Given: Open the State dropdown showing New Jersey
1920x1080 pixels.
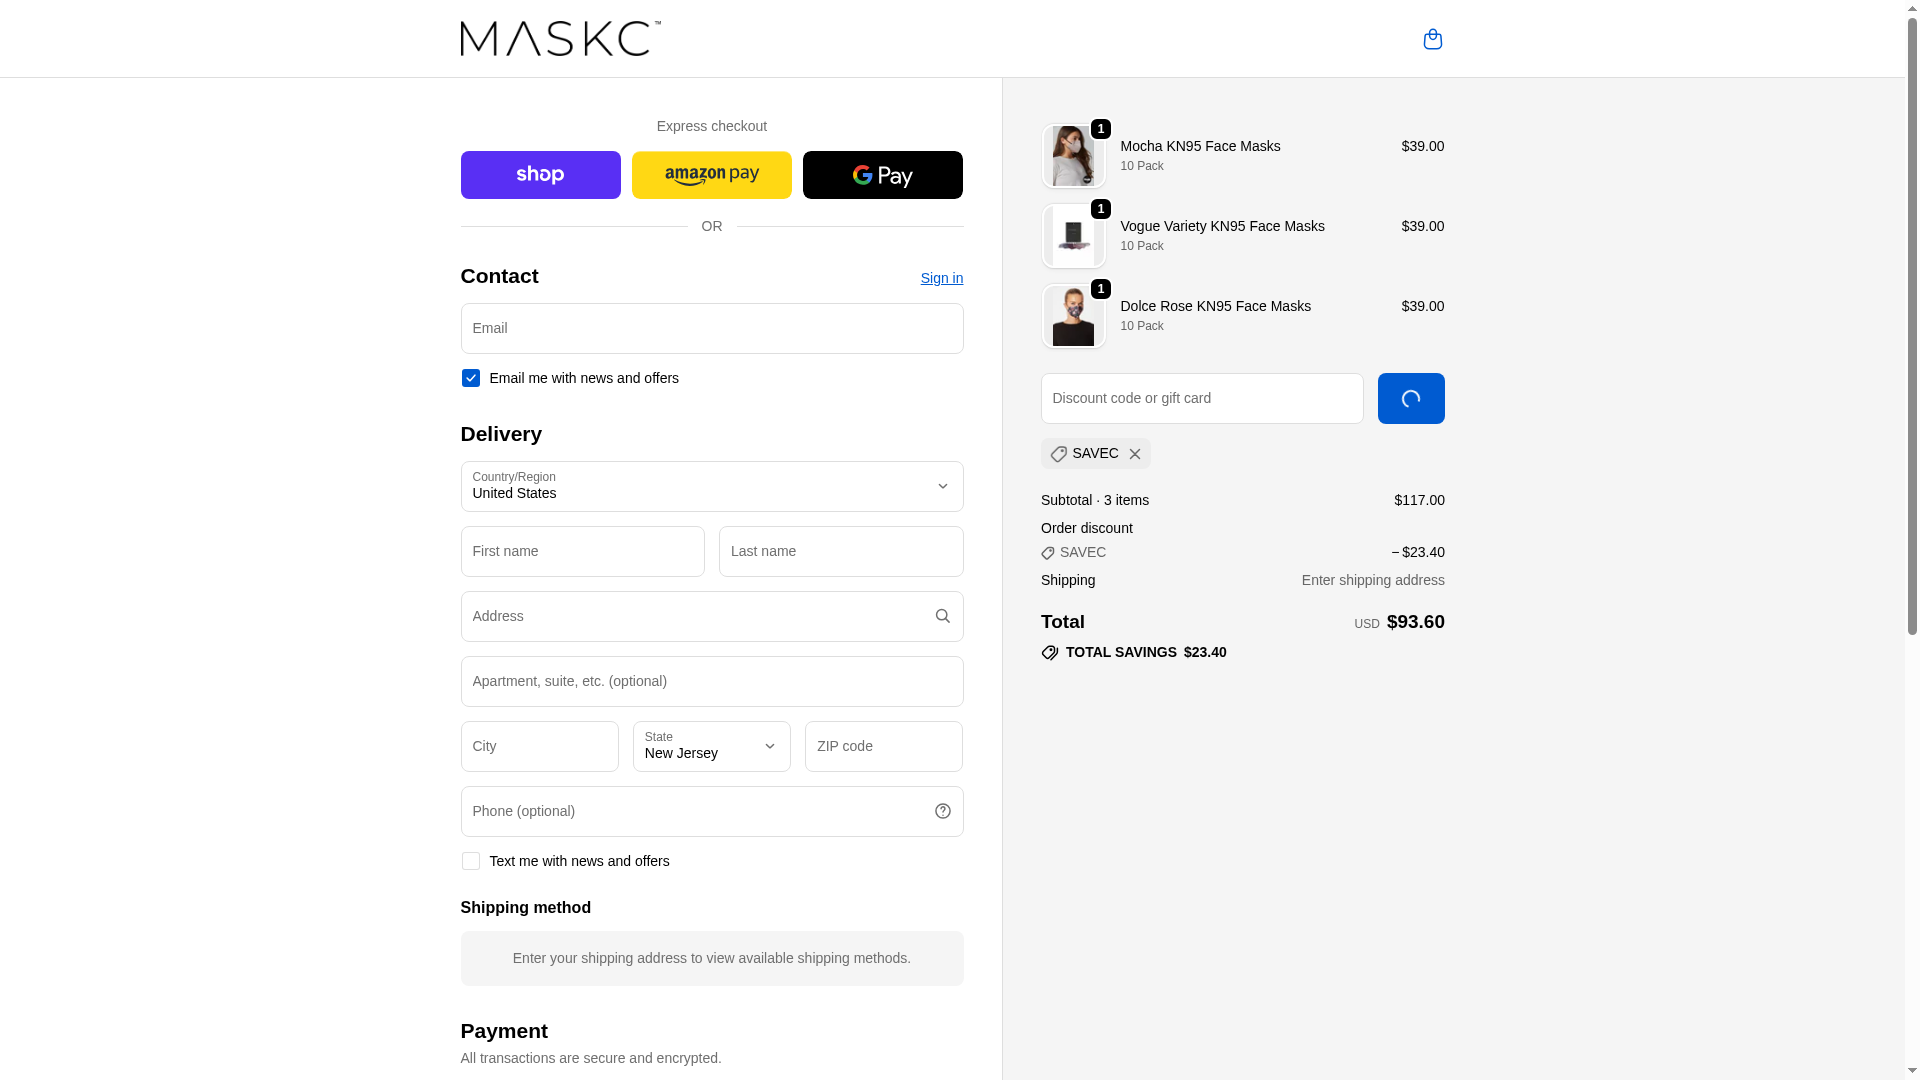Looking at the screenshot, I should pos(711,746).
